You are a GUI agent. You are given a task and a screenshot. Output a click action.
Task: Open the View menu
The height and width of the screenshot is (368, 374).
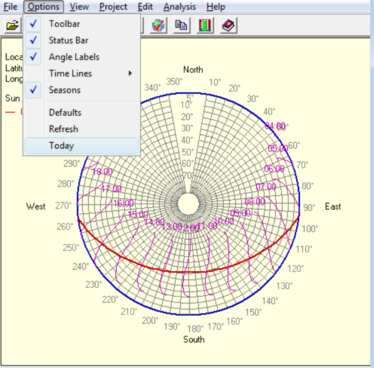[79, 7]
